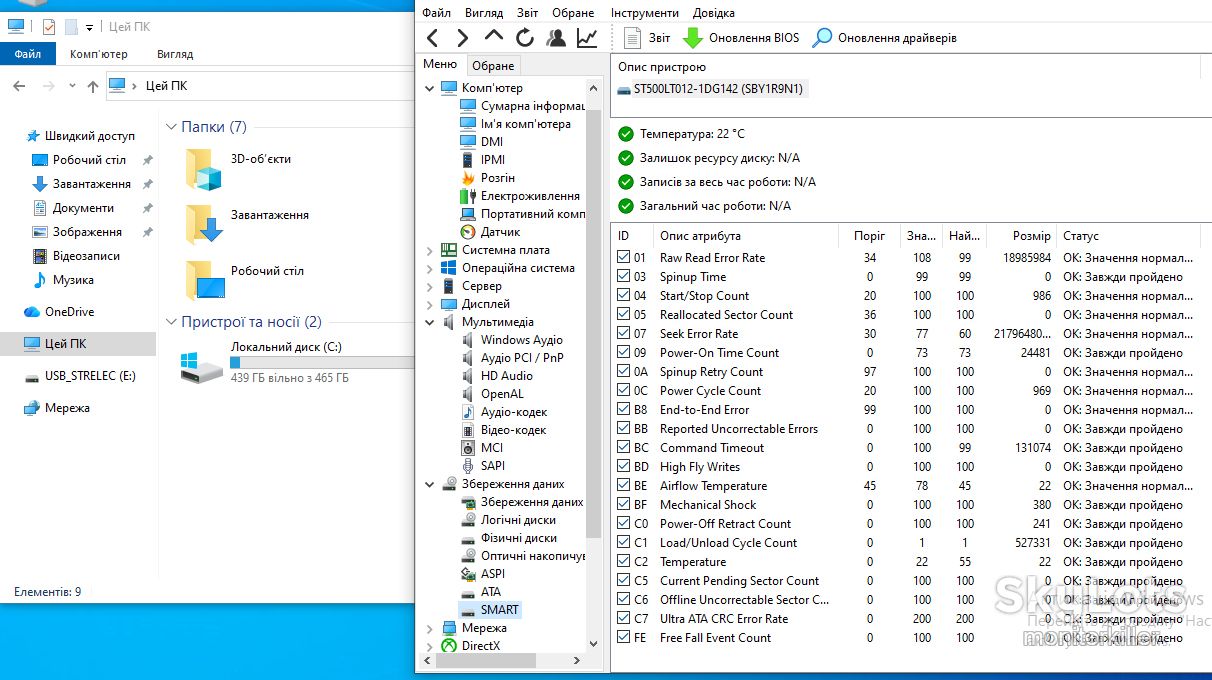Expand the Системна плата node

(429, 250)
